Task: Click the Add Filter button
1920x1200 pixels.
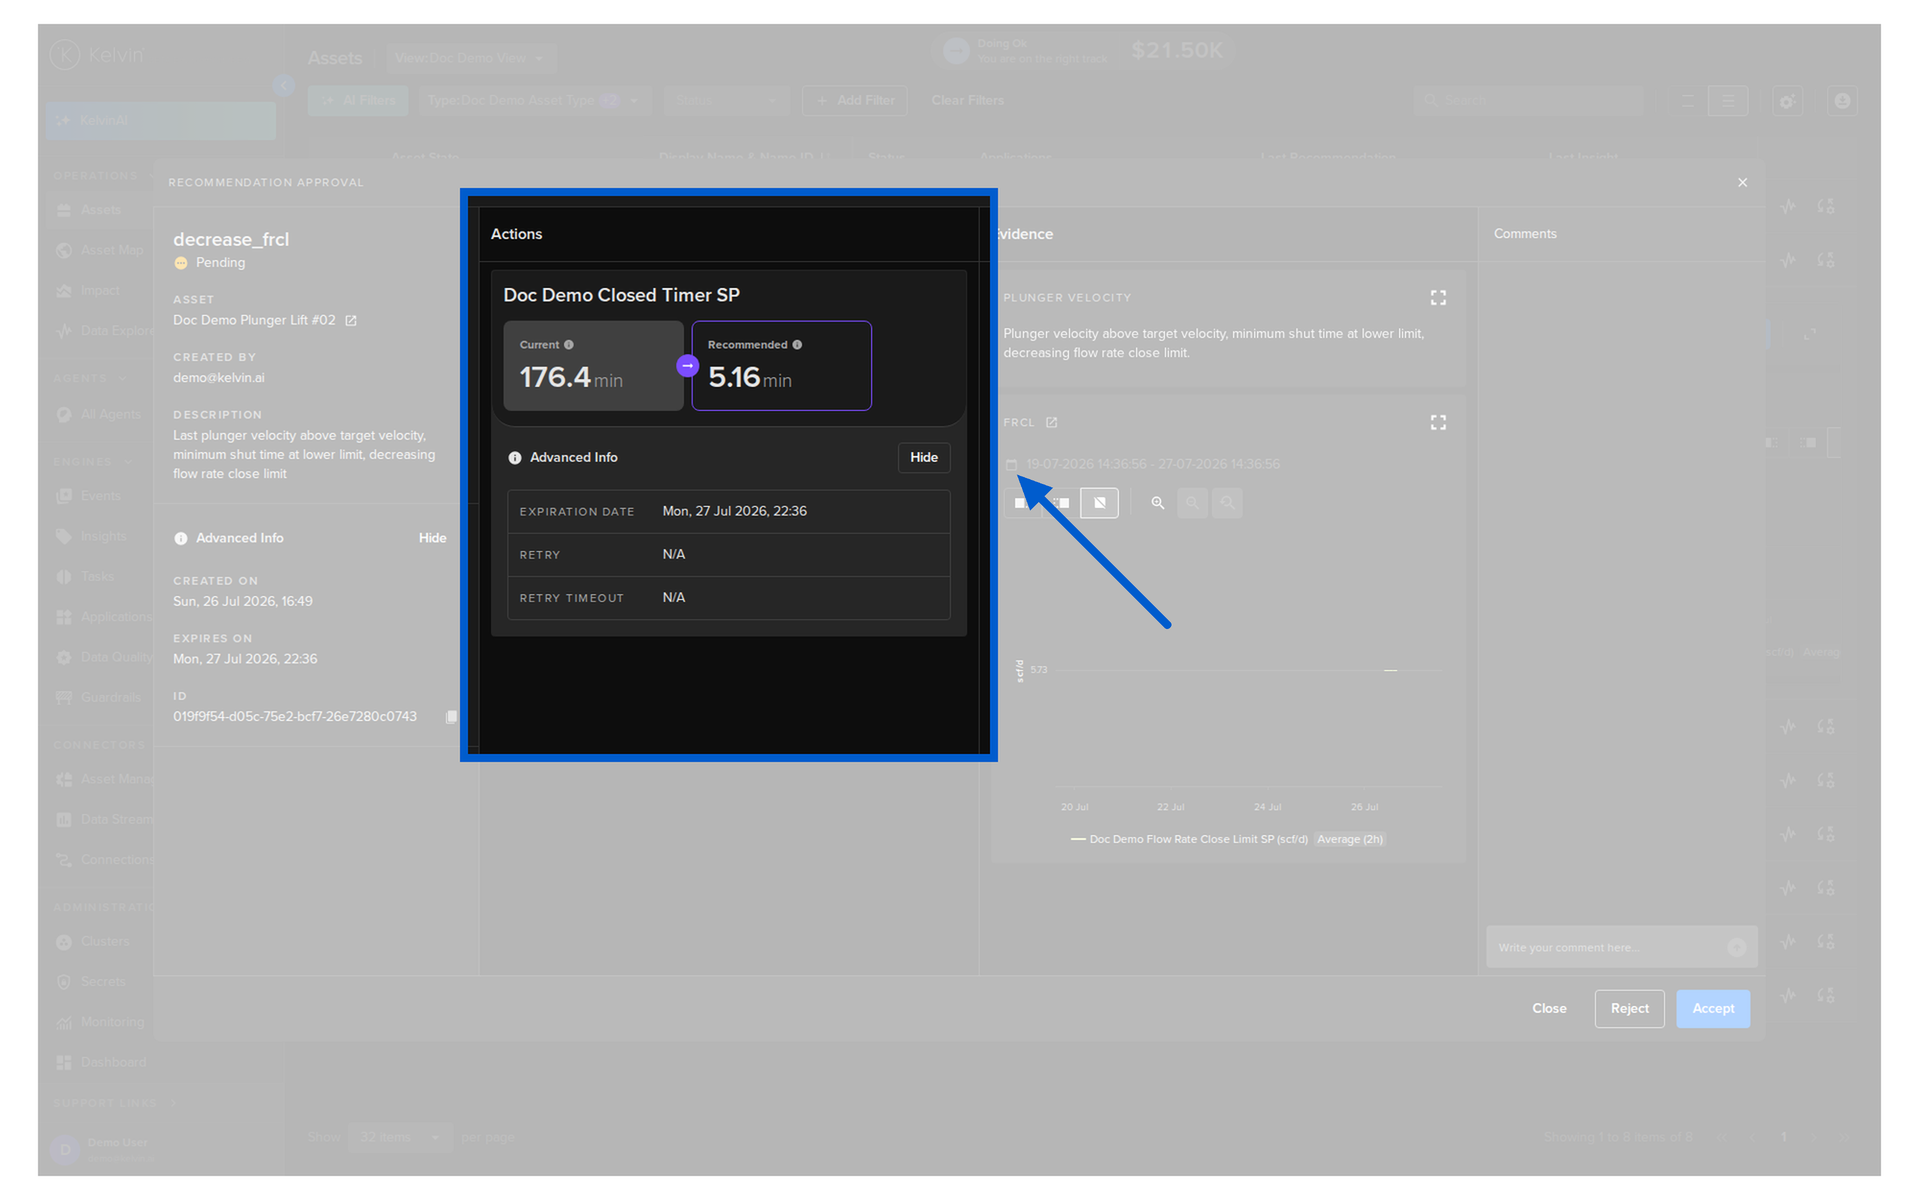Action: [855, 101]
